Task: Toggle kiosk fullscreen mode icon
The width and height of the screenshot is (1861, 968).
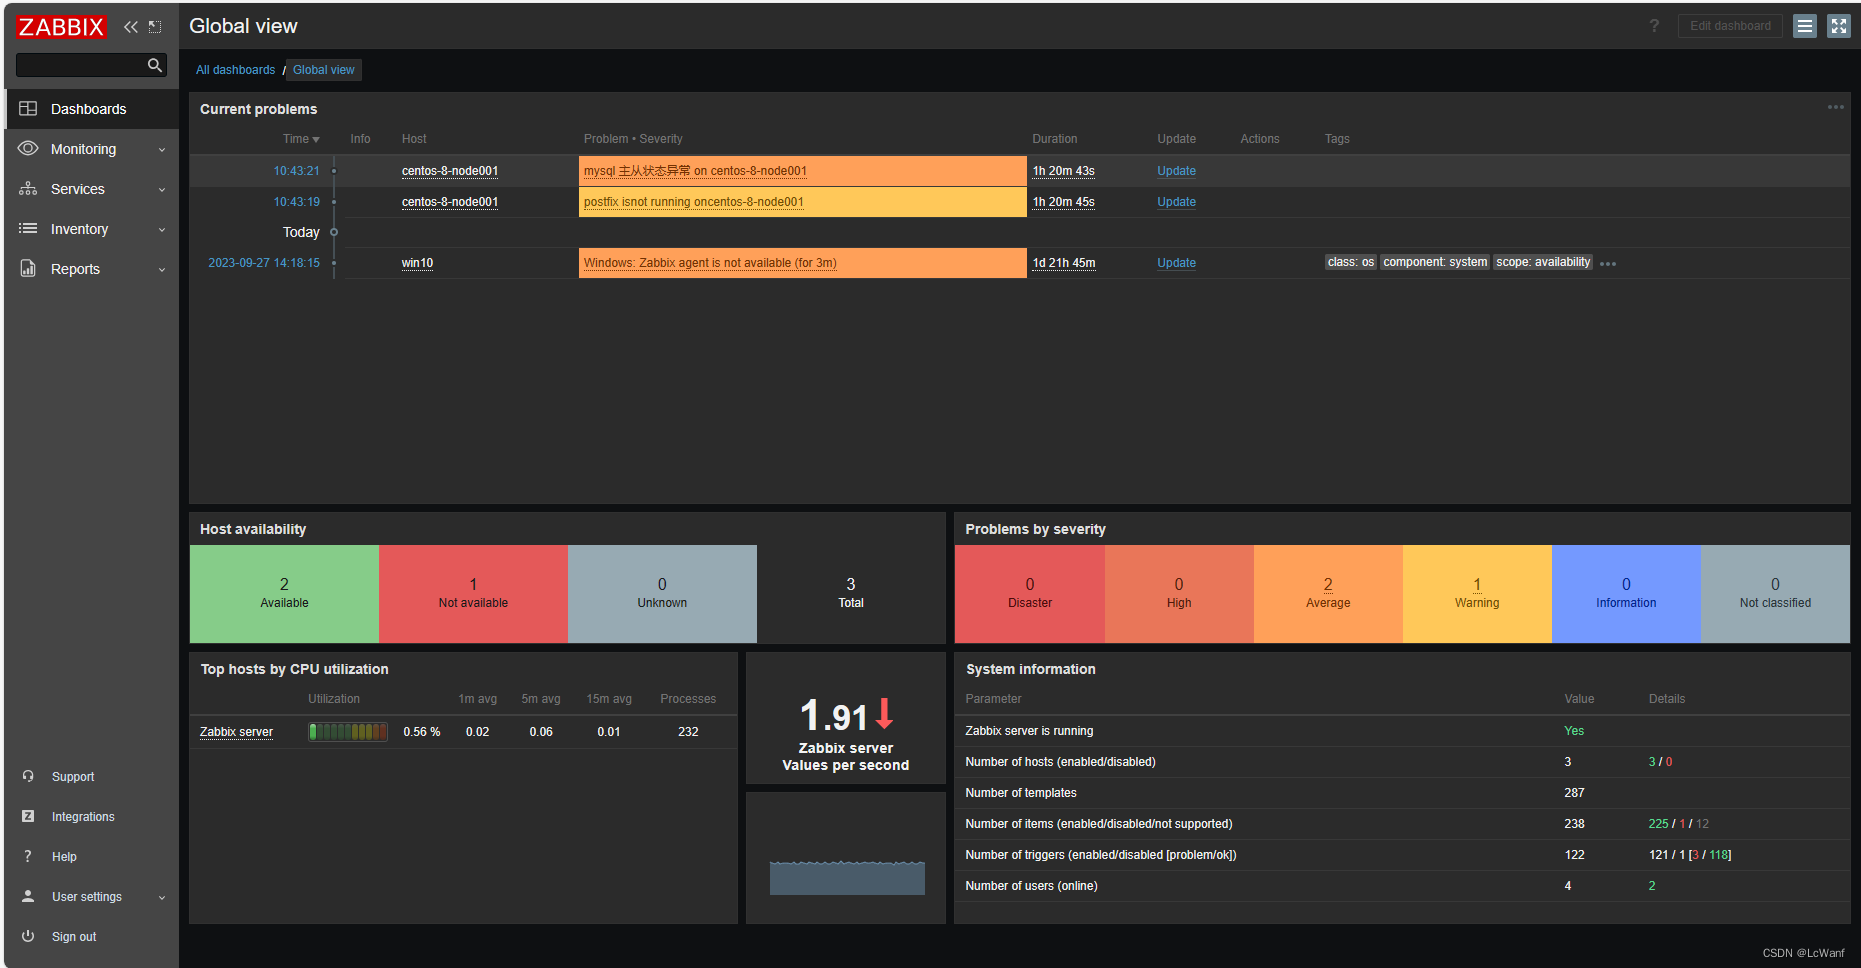Action: coord(1839,26)
